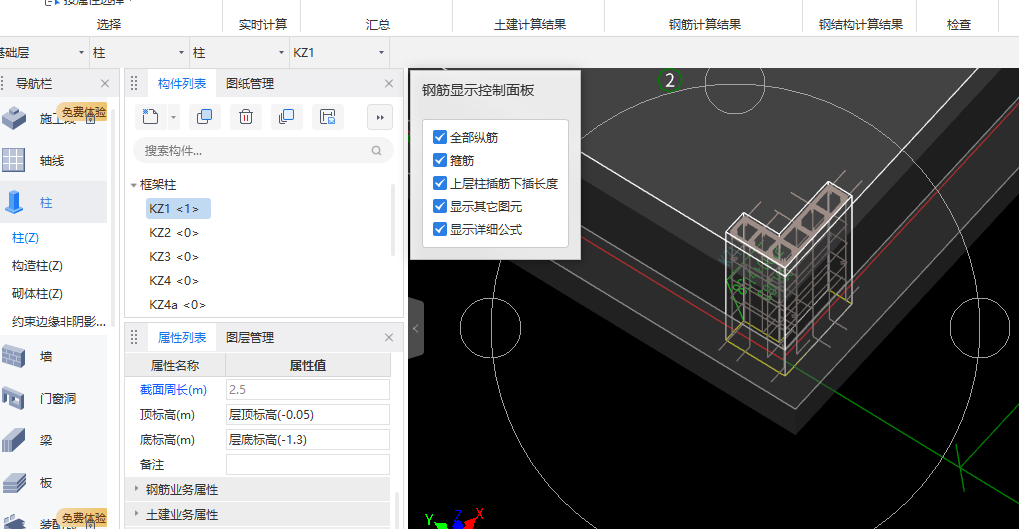Switch to 图层管理 tab
This screenshot has width=1019, height=529.
point(250,337)
